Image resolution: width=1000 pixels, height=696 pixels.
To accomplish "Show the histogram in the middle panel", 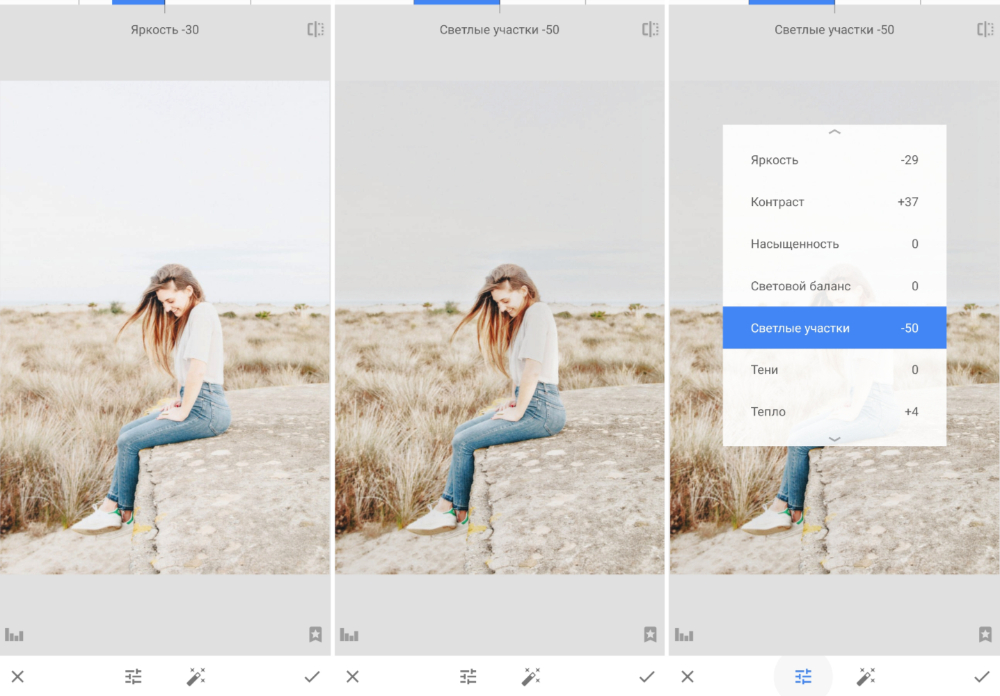I will [x=348, y=634].
